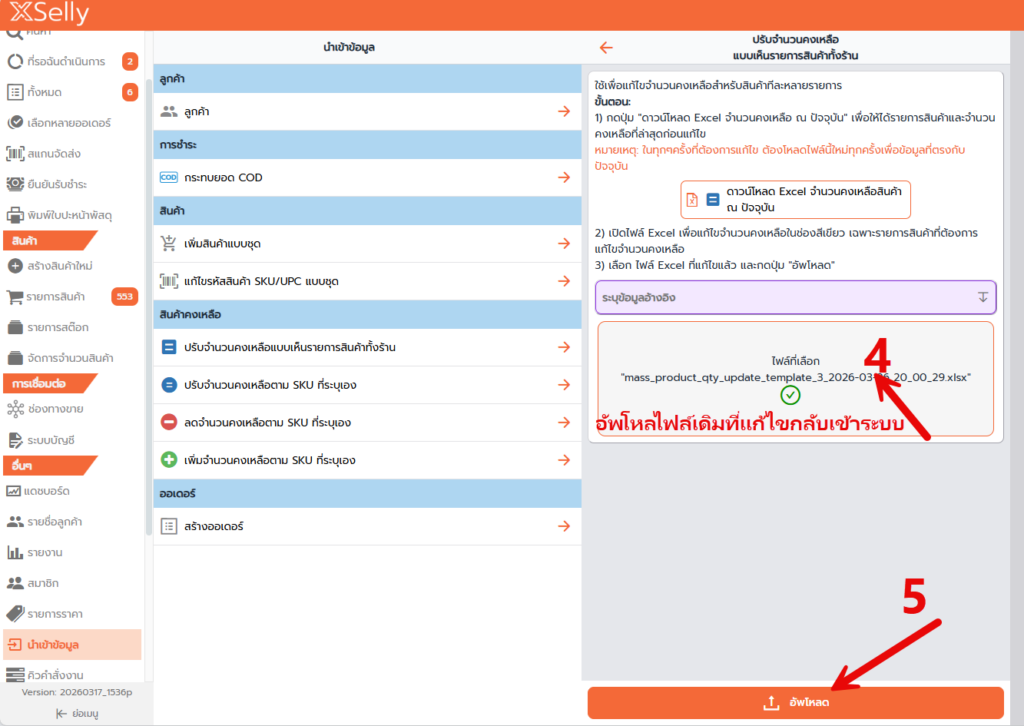The width and height of the screenshot is (1024, 726).
Task: Open แดชบอร์ด from the sidebar
Action: pos(49,490)
